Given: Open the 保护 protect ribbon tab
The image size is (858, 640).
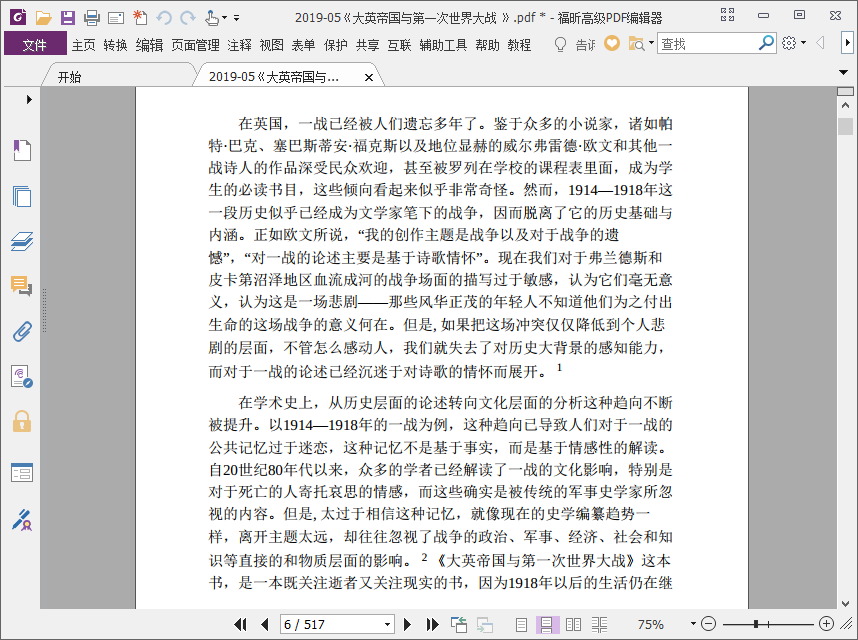Looking at the screenshot, I should click(x=335, y=45).
